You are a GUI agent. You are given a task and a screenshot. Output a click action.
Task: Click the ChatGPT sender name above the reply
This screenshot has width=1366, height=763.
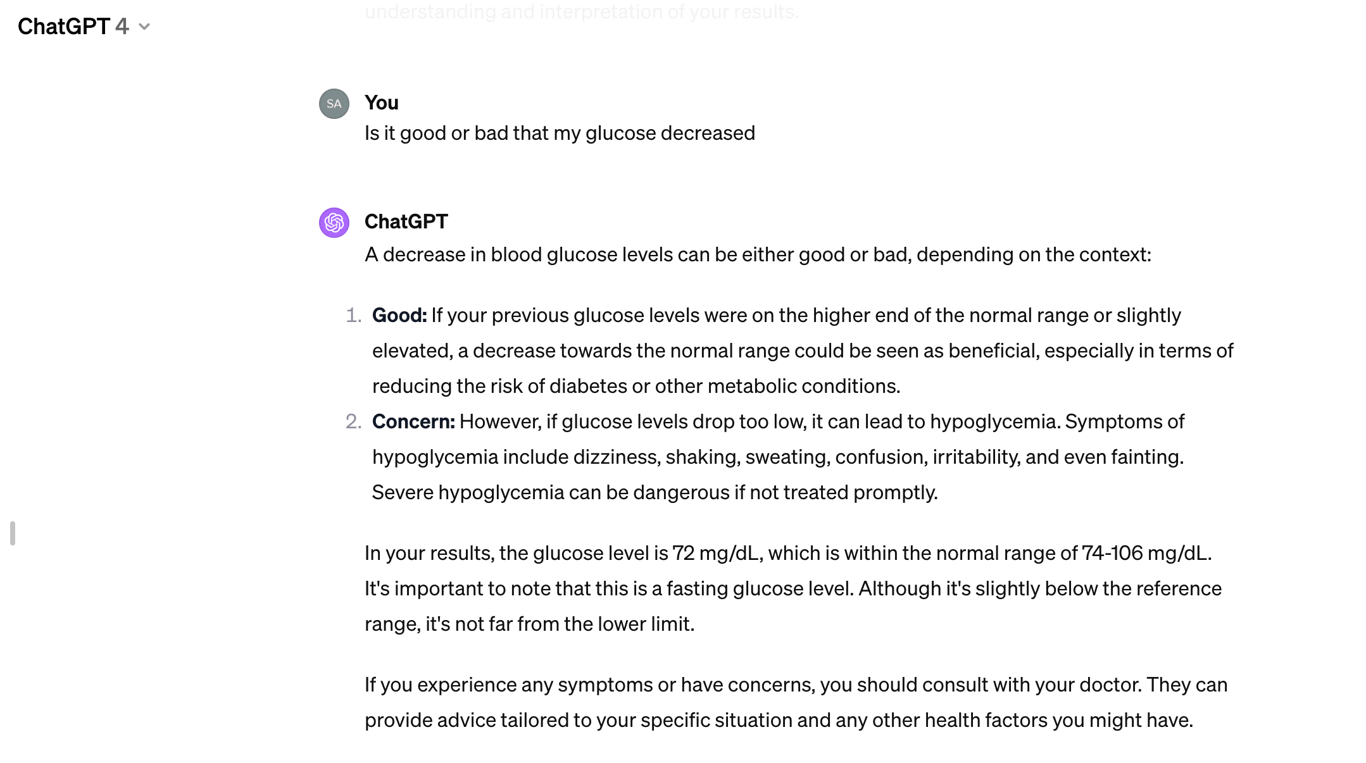pyautogui.click(x=406, y=221)
